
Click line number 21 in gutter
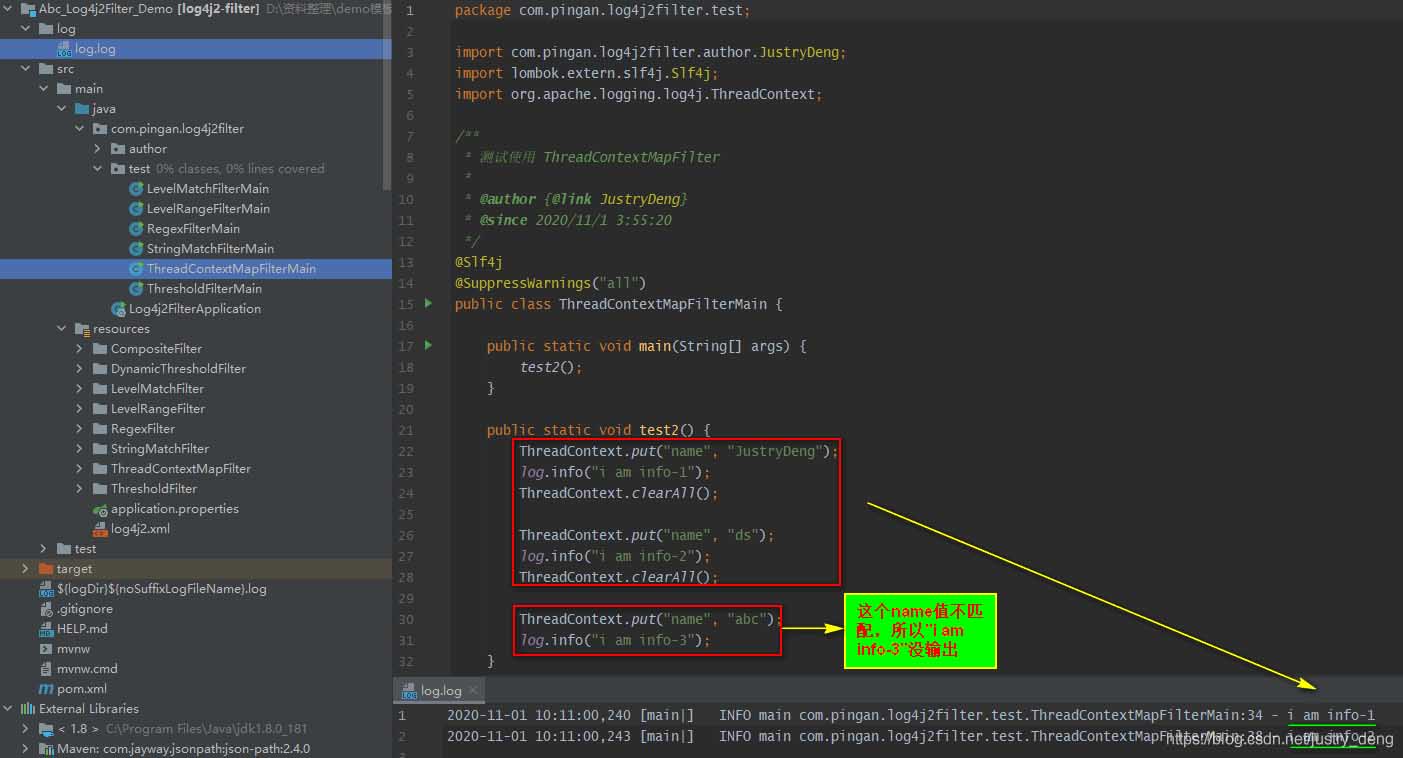click(405, 430)
